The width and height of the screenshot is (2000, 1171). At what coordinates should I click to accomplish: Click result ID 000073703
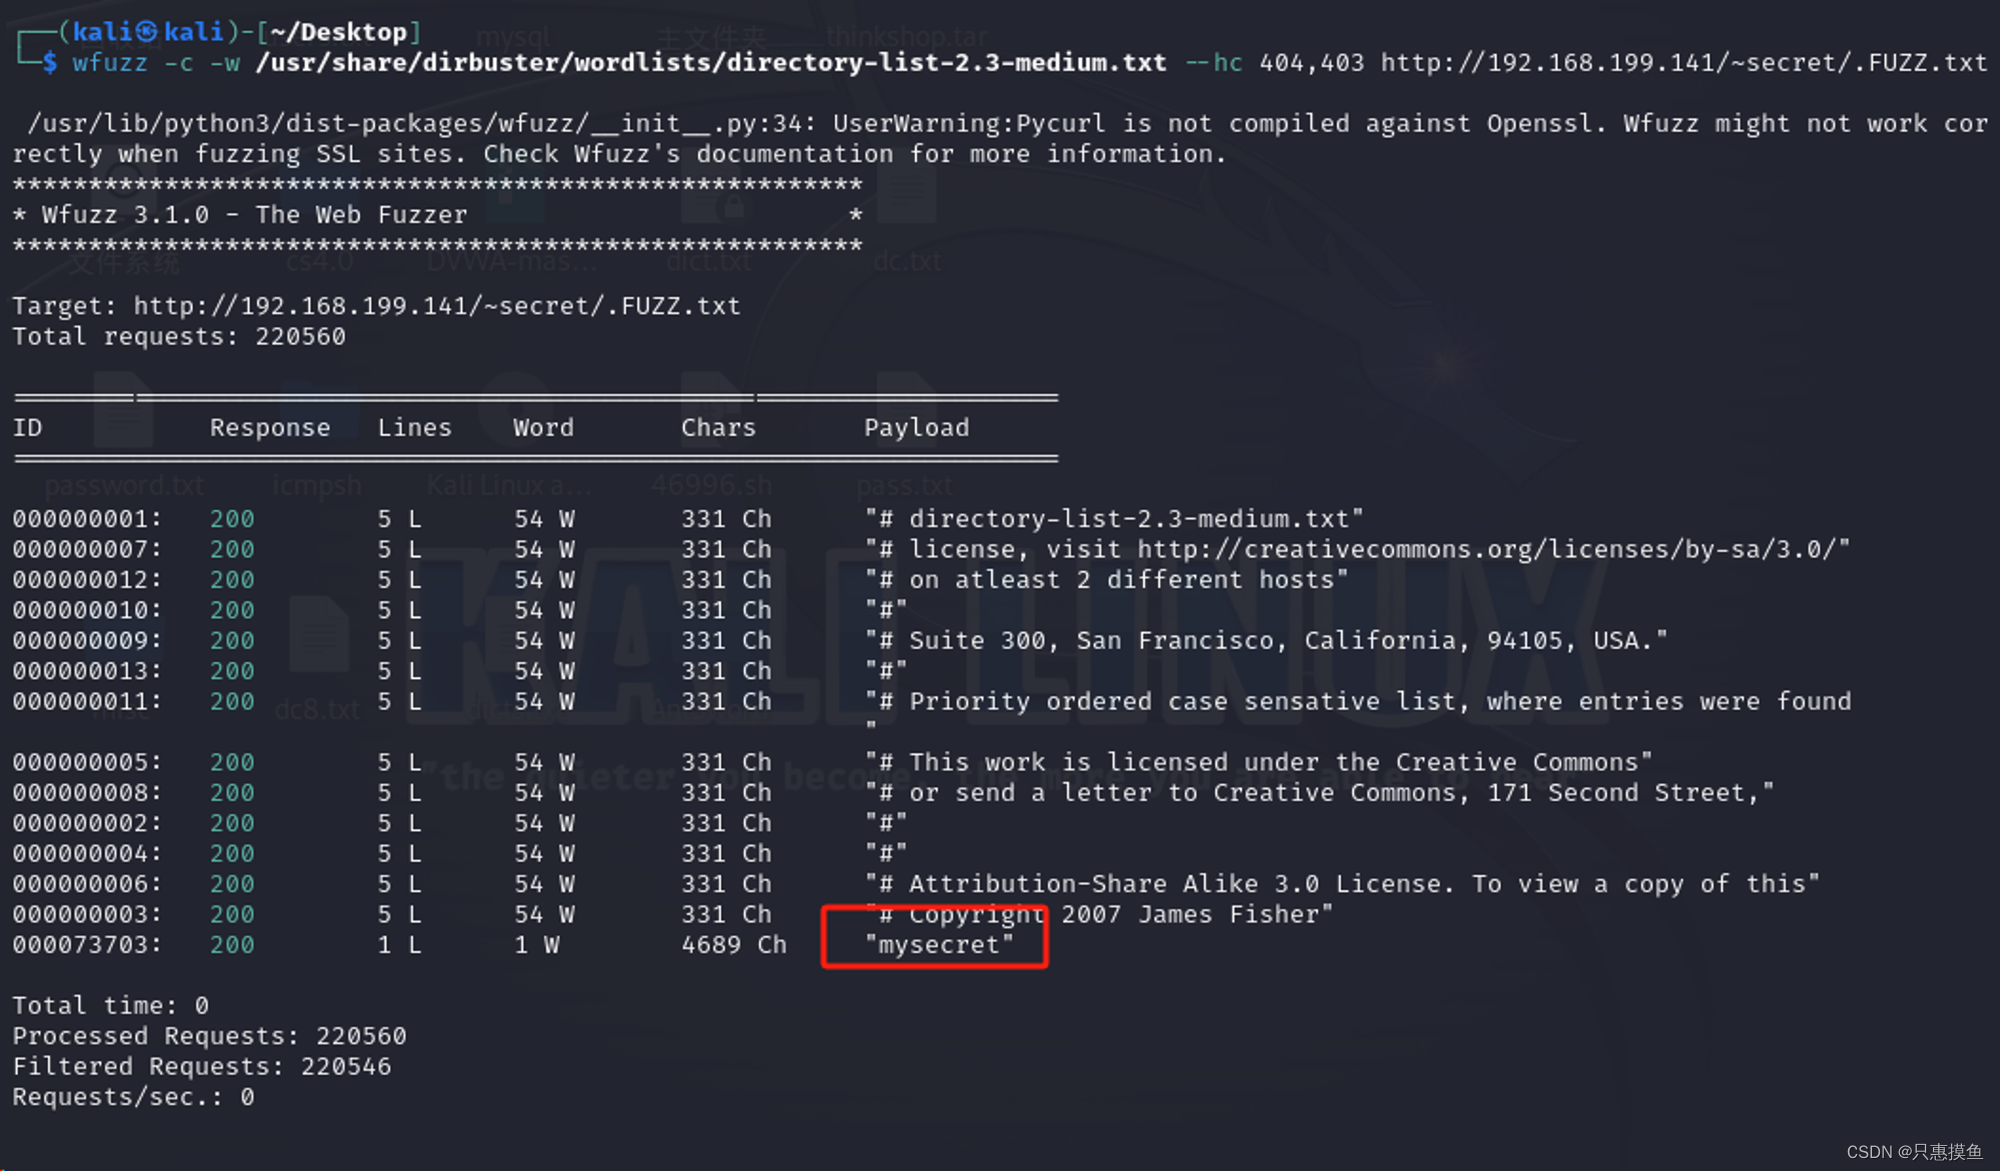click(x=87, y=945)
